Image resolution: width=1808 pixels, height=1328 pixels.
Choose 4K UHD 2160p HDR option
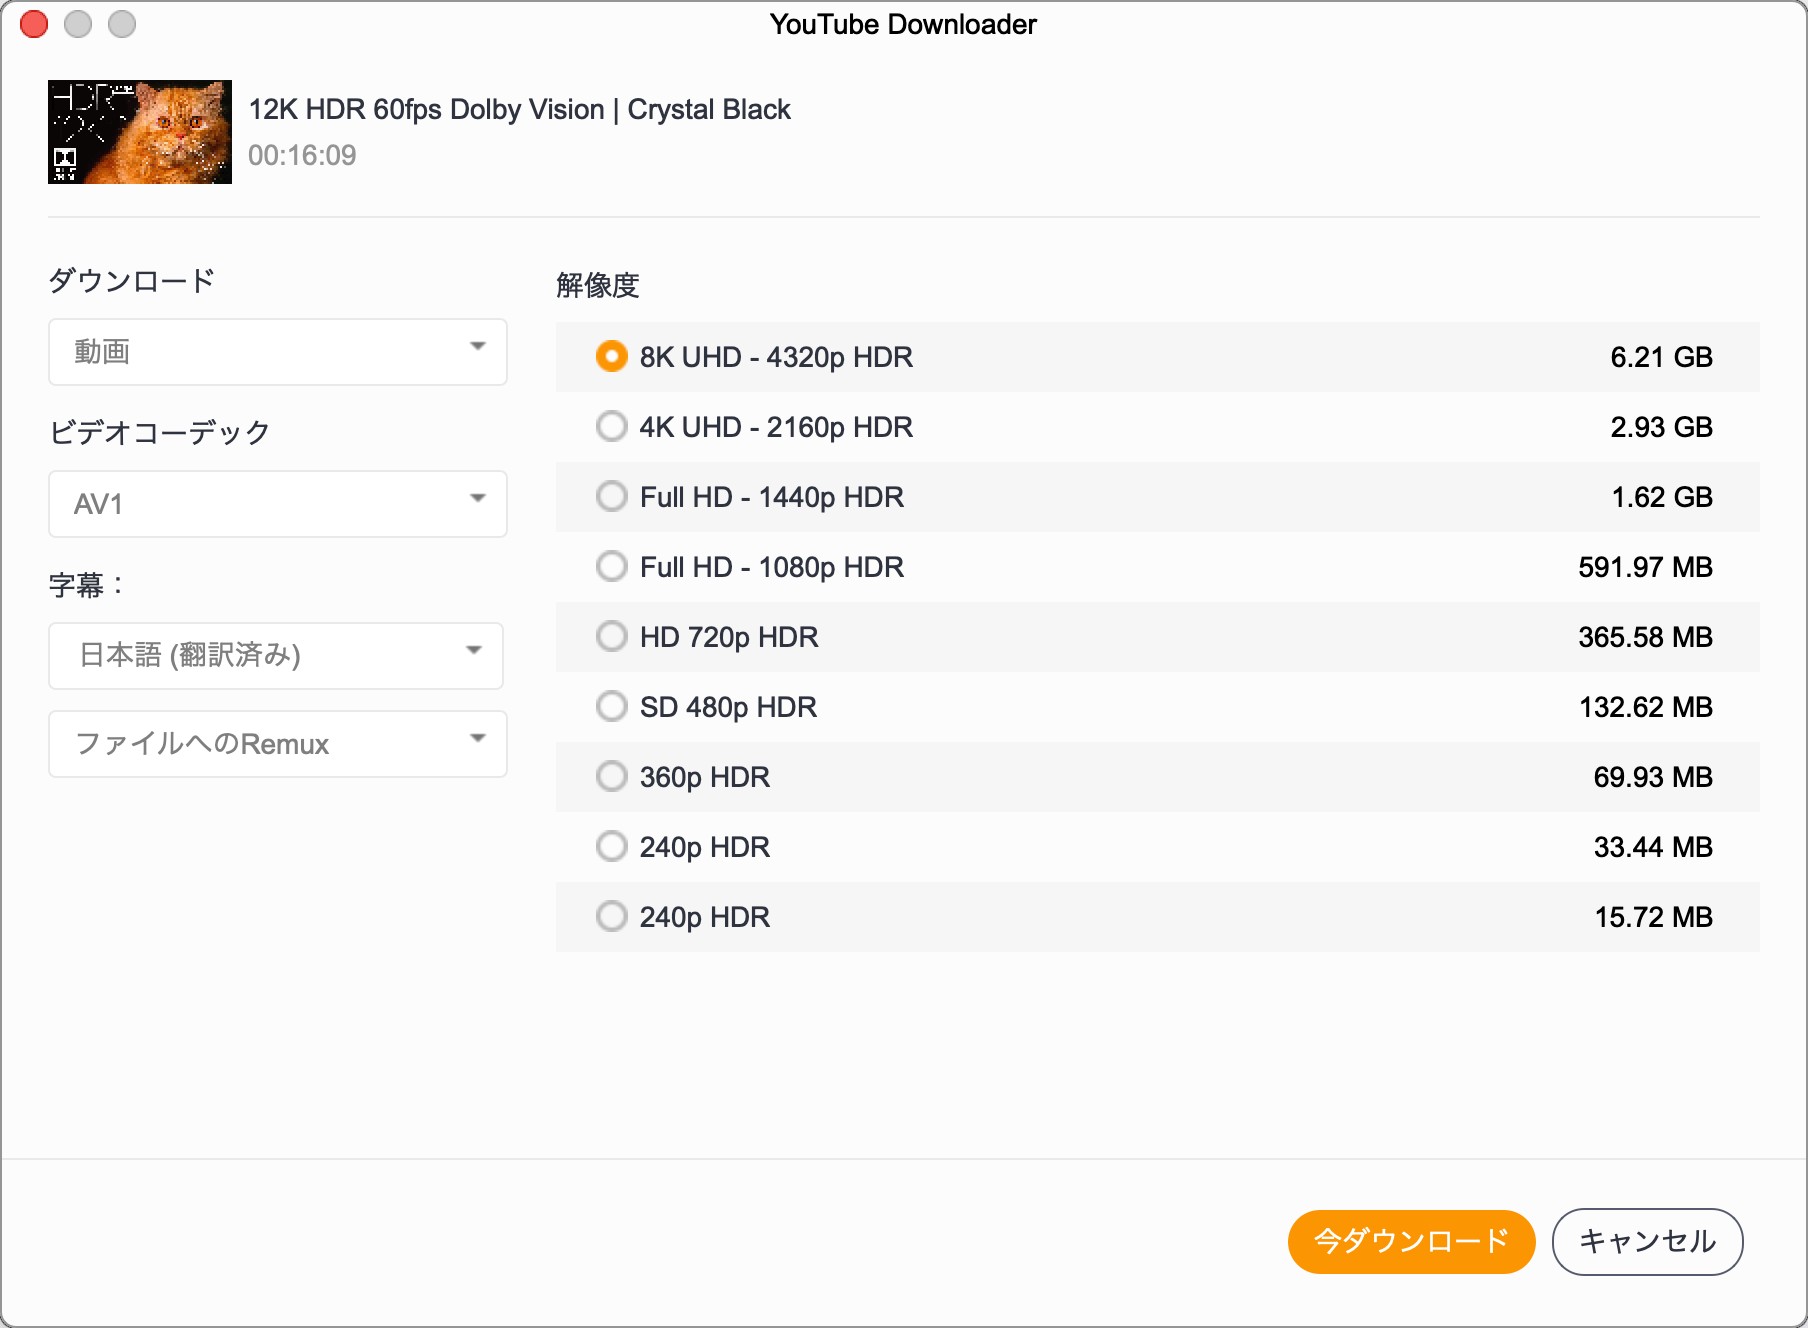pos(611,427)
